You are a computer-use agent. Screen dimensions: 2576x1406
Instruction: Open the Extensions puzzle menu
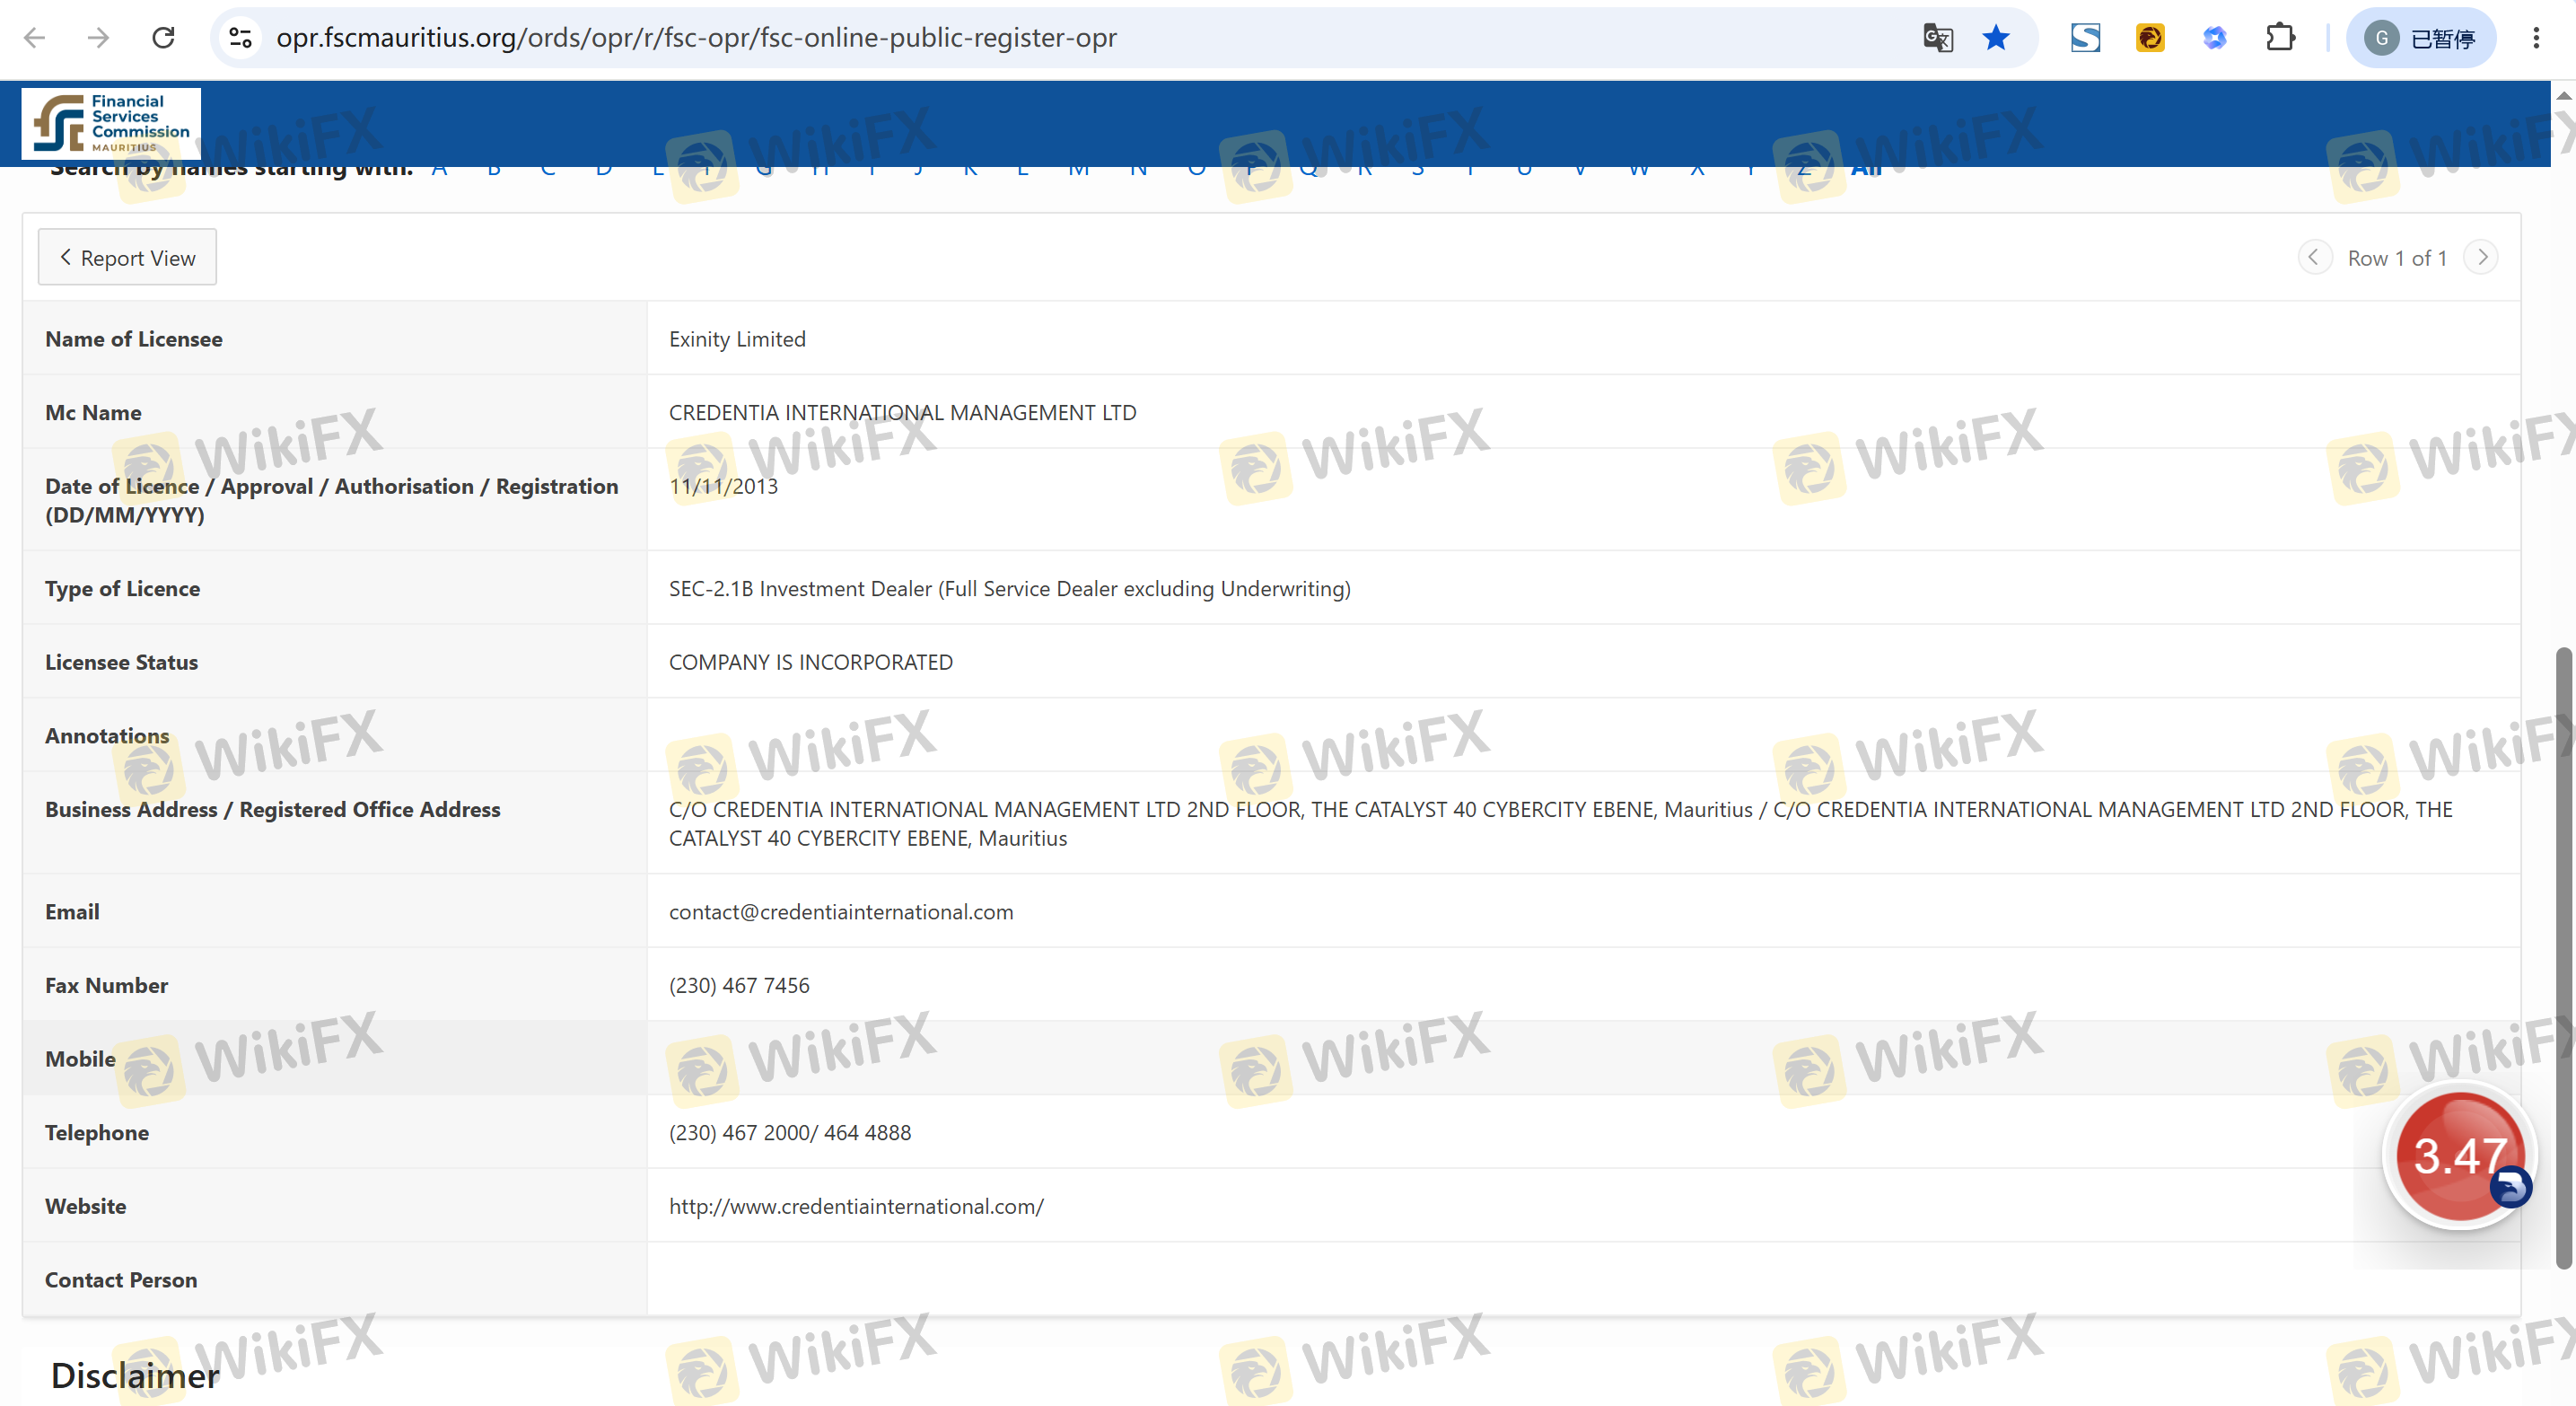pyautogui.click(x=2280, y=38)
